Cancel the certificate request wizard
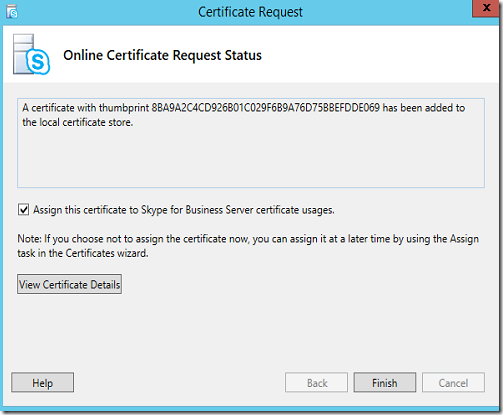503x415 pixels. (453, 383)
